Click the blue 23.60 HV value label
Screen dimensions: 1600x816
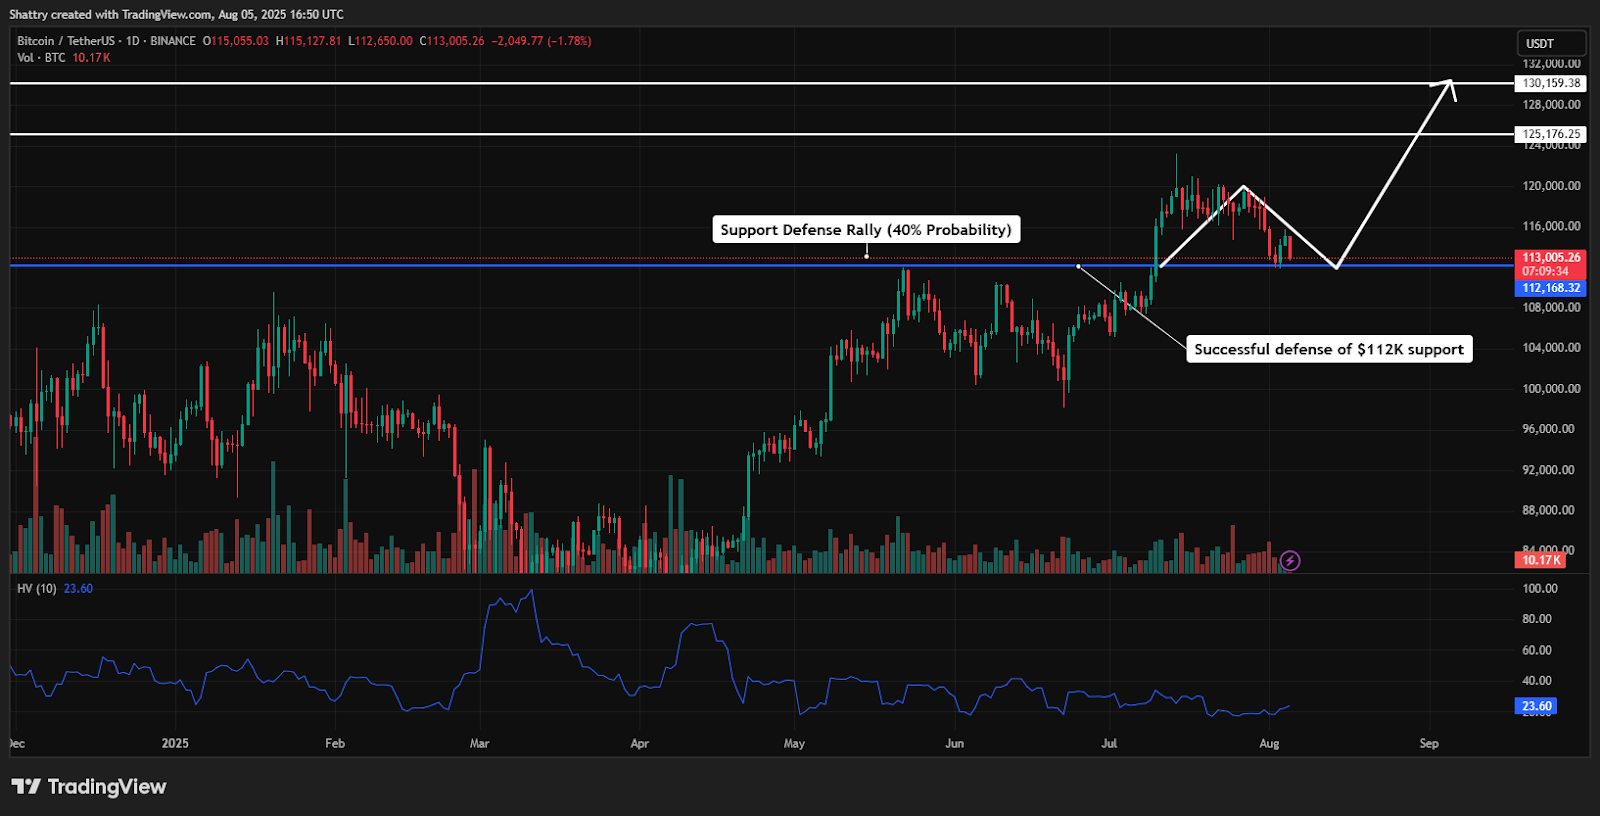pyautogui.click(x=1536, y=706)
